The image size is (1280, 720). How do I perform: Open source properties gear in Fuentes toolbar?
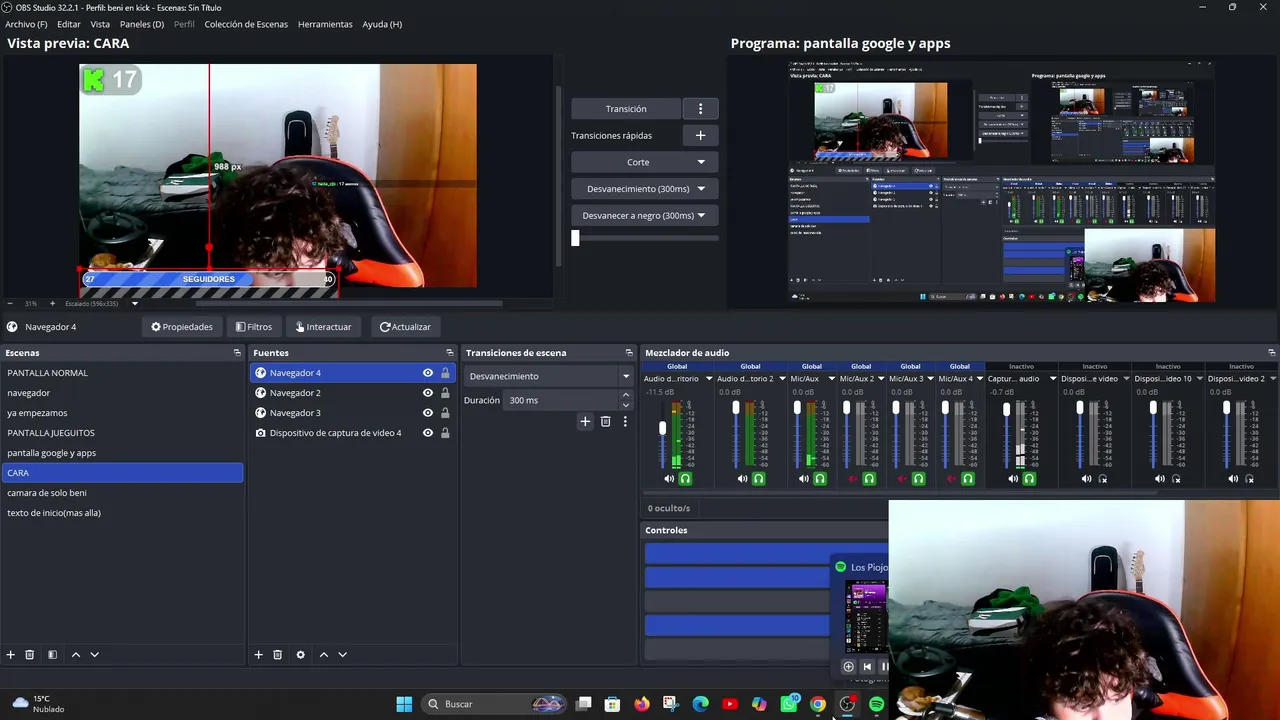[300, 655]
